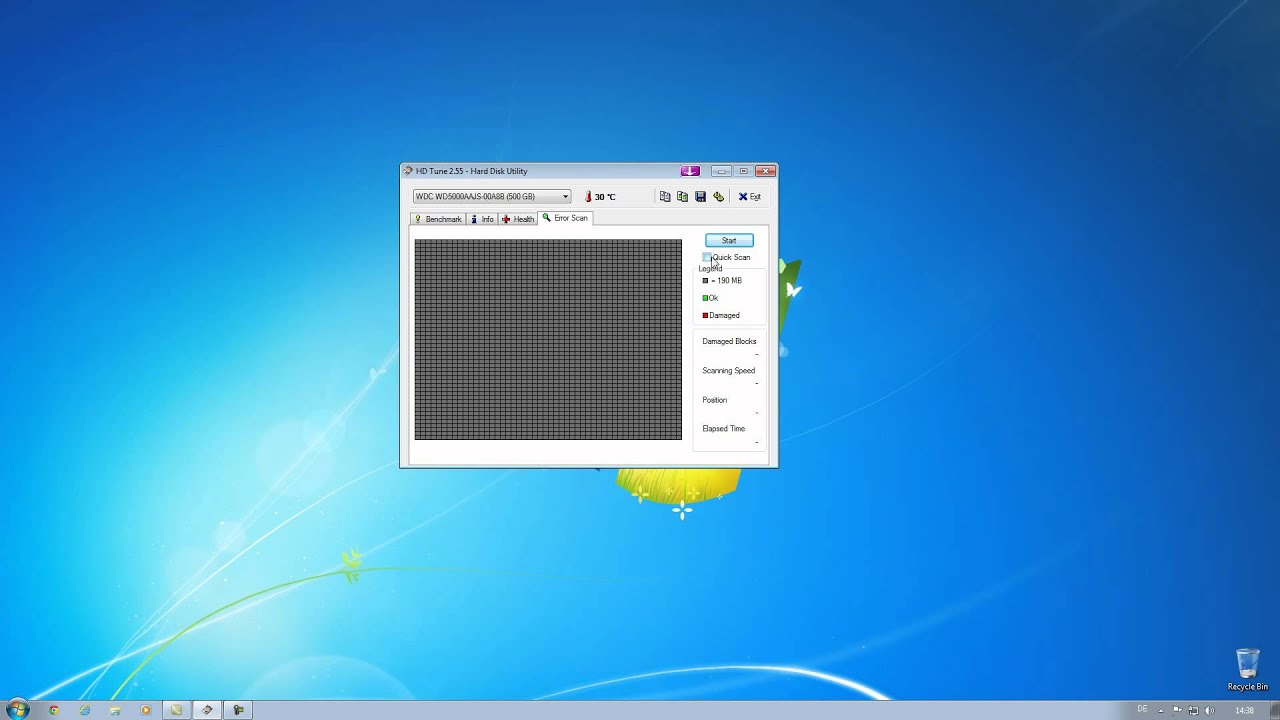Screen dimensions: 1280x720
Task: Show hidden tray icons arrow
Action: click(1163, 710)
